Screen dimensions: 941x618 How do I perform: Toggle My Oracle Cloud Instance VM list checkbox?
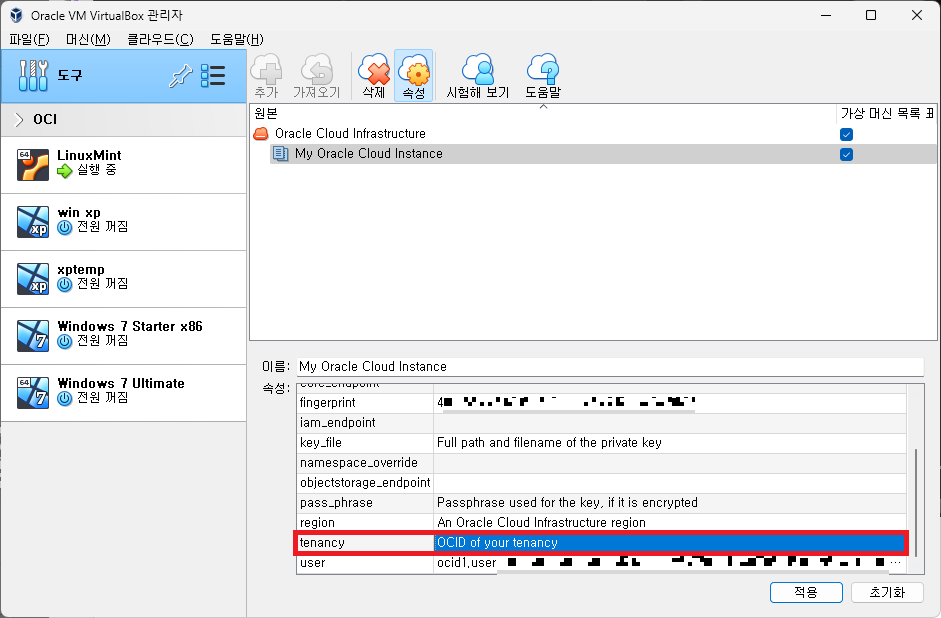(846, 155)
